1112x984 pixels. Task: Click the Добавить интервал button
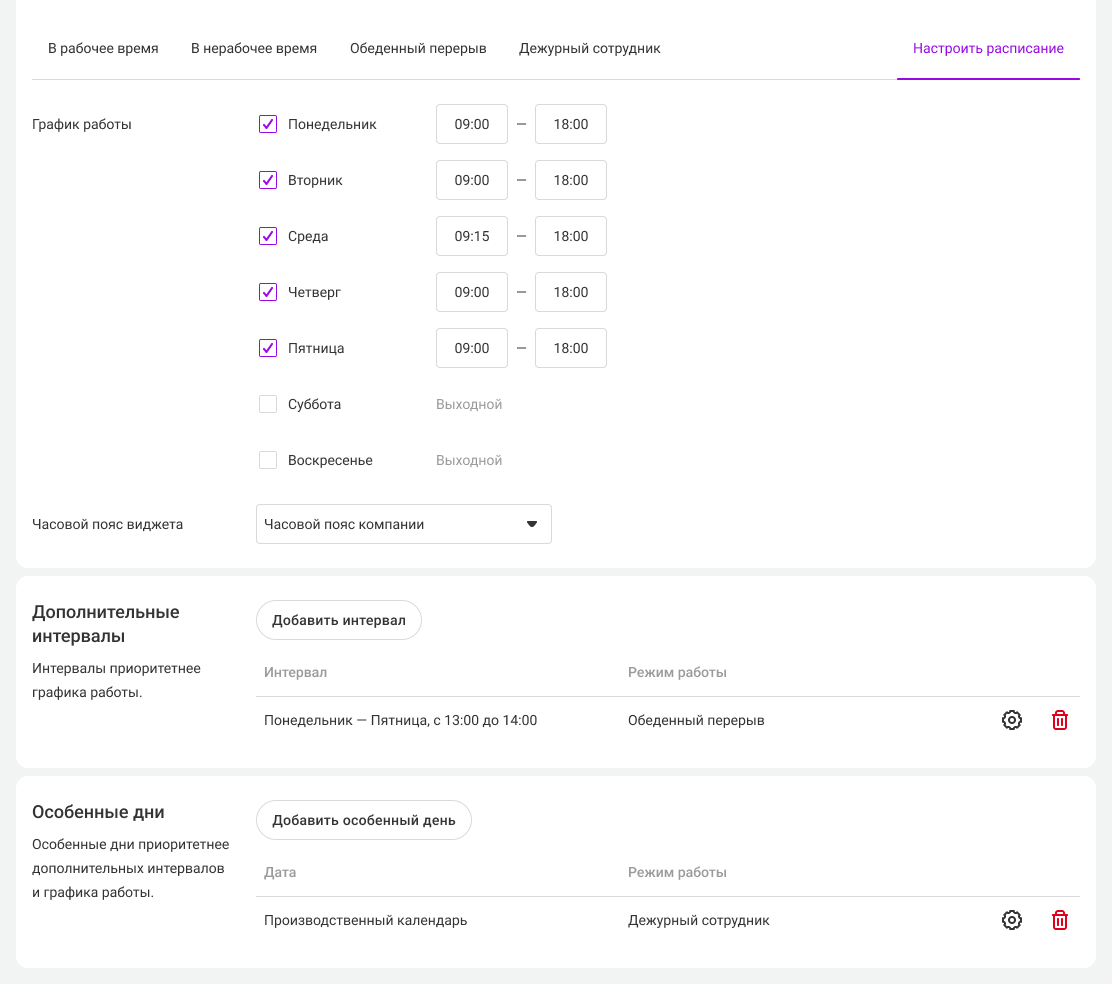pyautogui.click(x=339, y=620)
